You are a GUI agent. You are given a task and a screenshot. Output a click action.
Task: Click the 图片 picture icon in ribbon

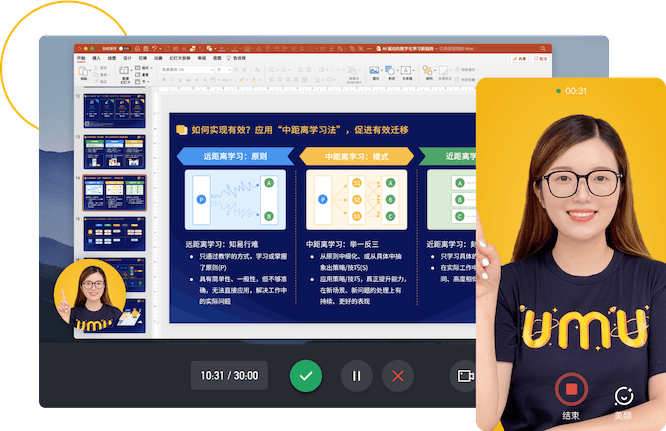pyautogui.click(x=374, y=71)
